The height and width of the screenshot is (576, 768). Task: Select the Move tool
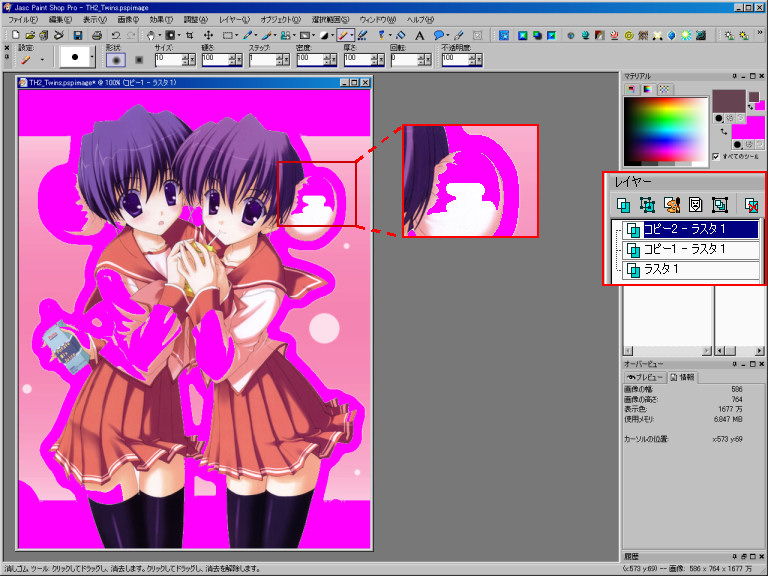pos(208,35)
